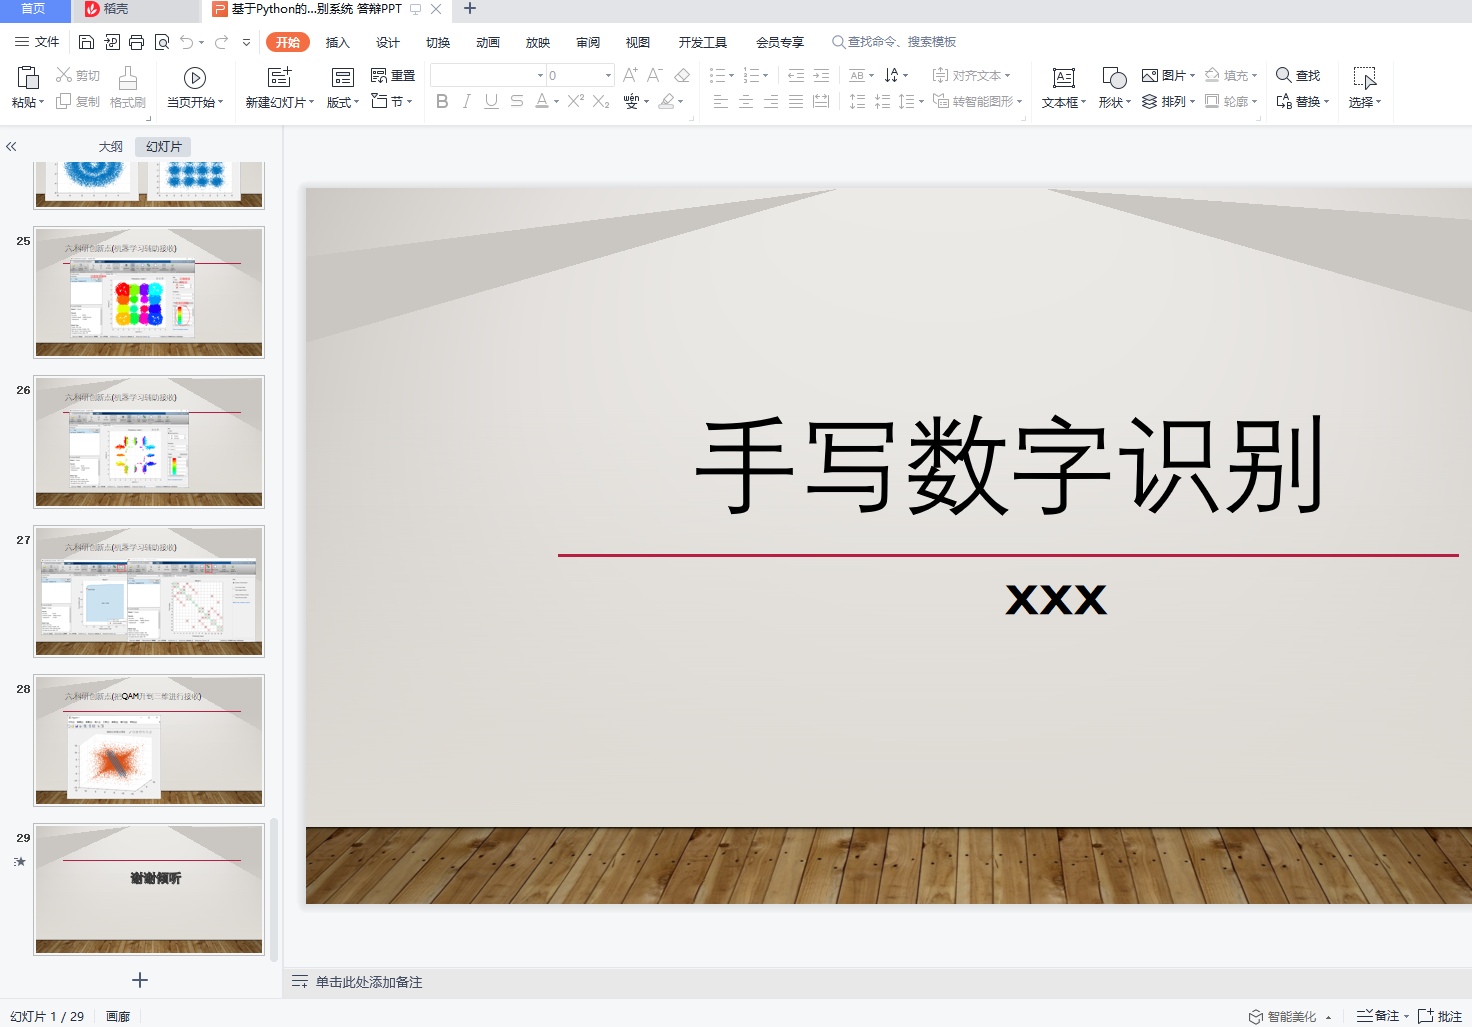Switch to the 动画 animation ribbon tab

tap(488, 42)
